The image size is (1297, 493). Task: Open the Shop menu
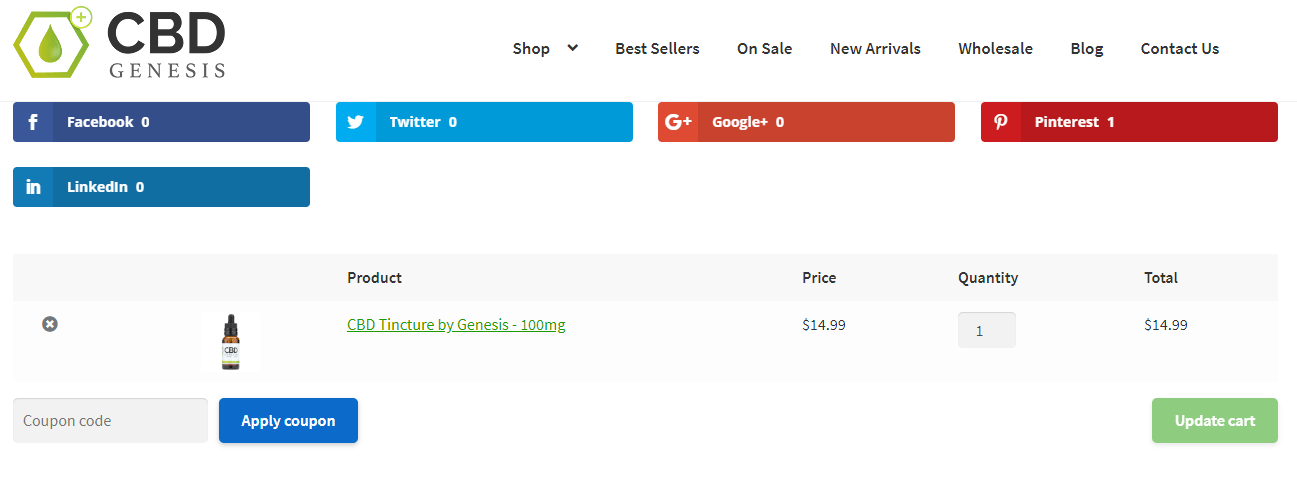pos(531,48)
